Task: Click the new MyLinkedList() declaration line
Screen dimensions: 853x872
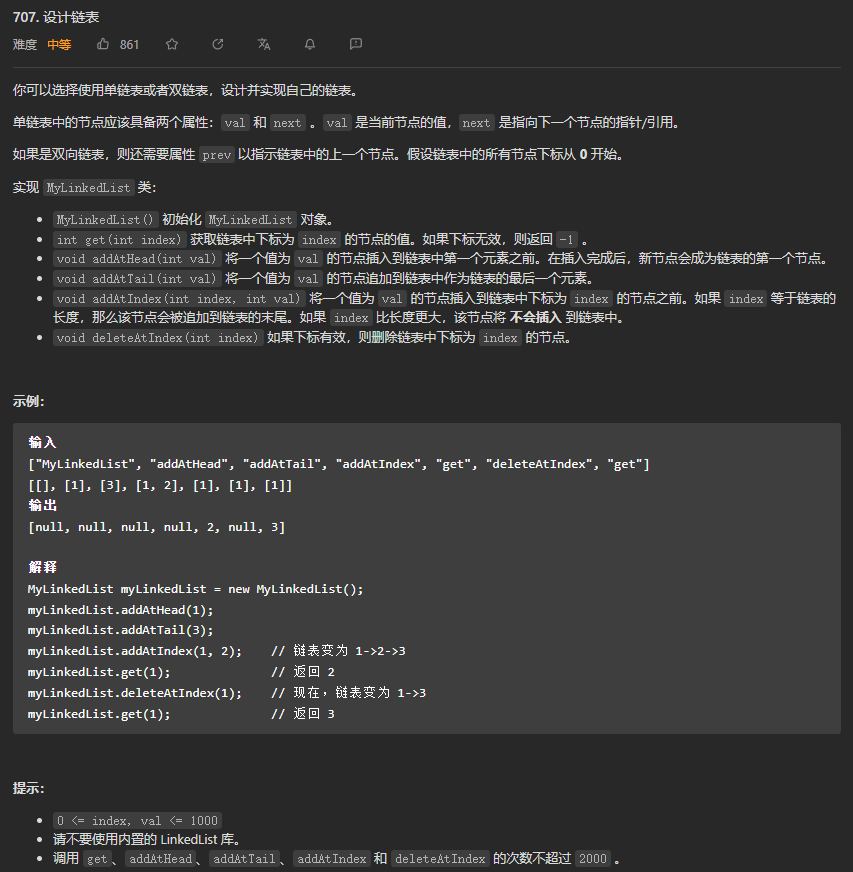Action: pyautogui.click(x=195, y=589)
